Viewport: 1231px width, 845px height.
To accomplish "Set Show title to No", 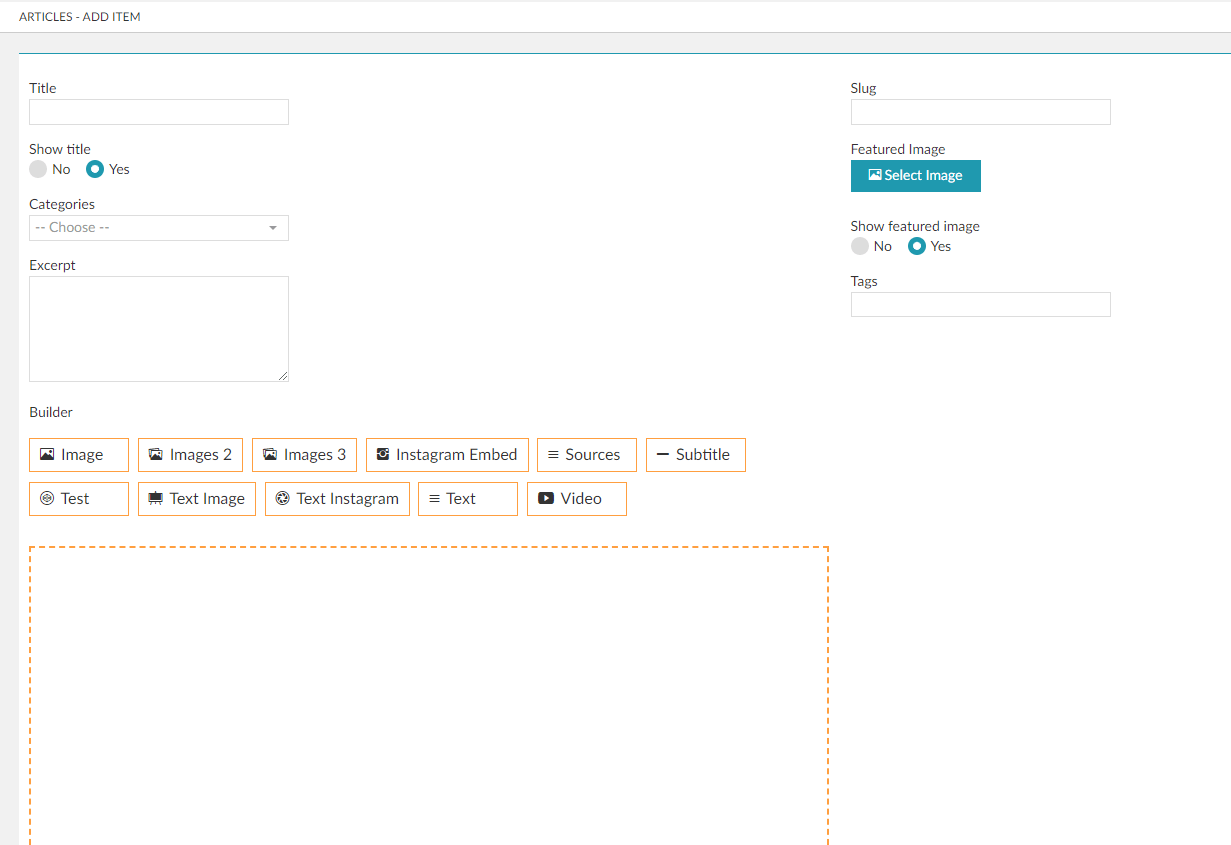I will tap(38, 170).
